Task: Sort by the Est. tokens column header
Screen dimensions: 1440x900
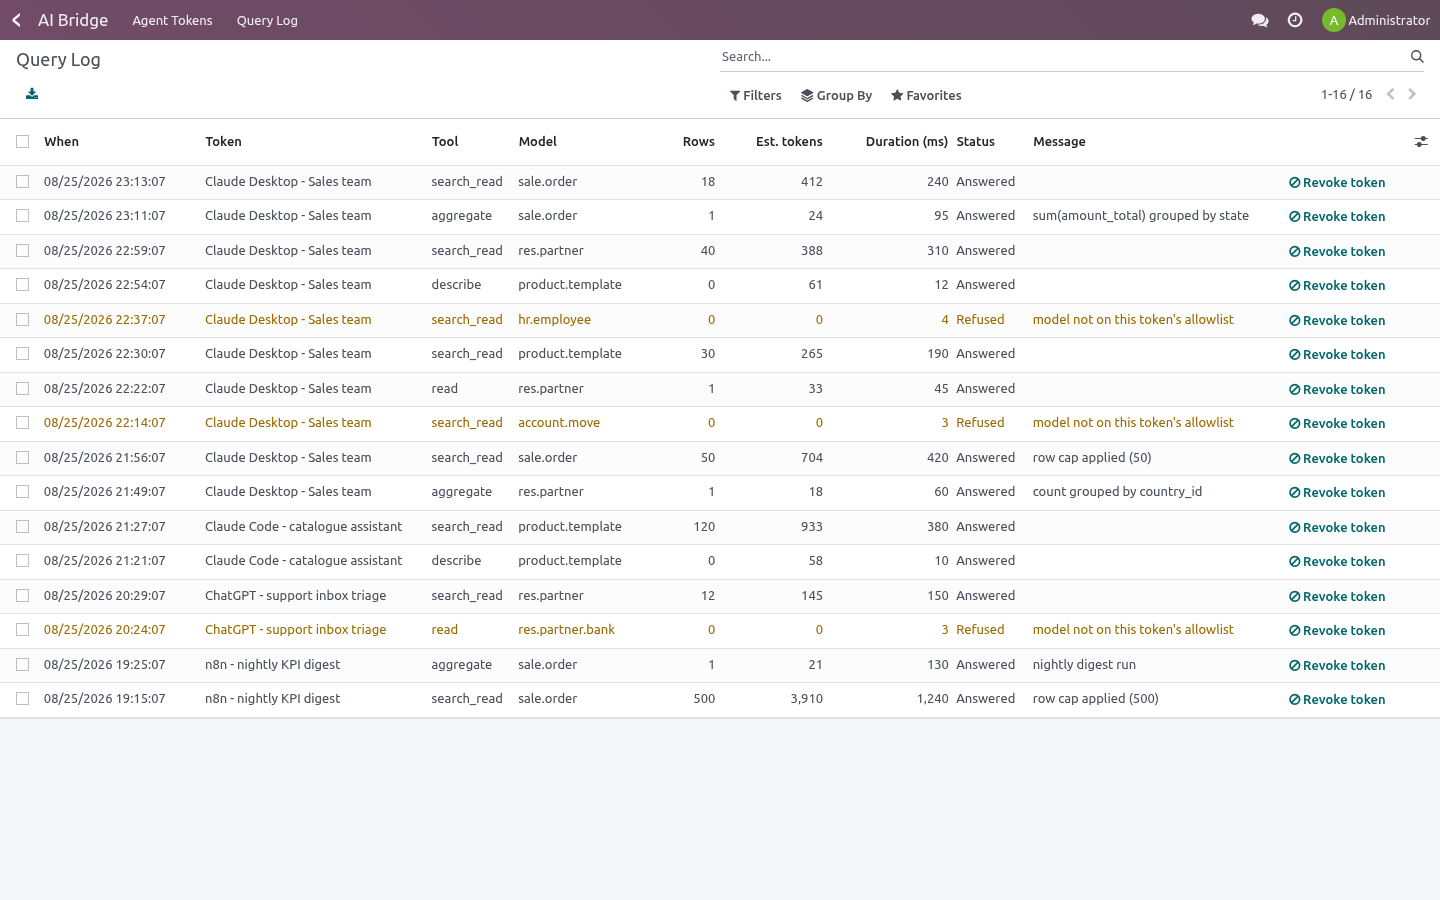Action: [x=789, y=142]
